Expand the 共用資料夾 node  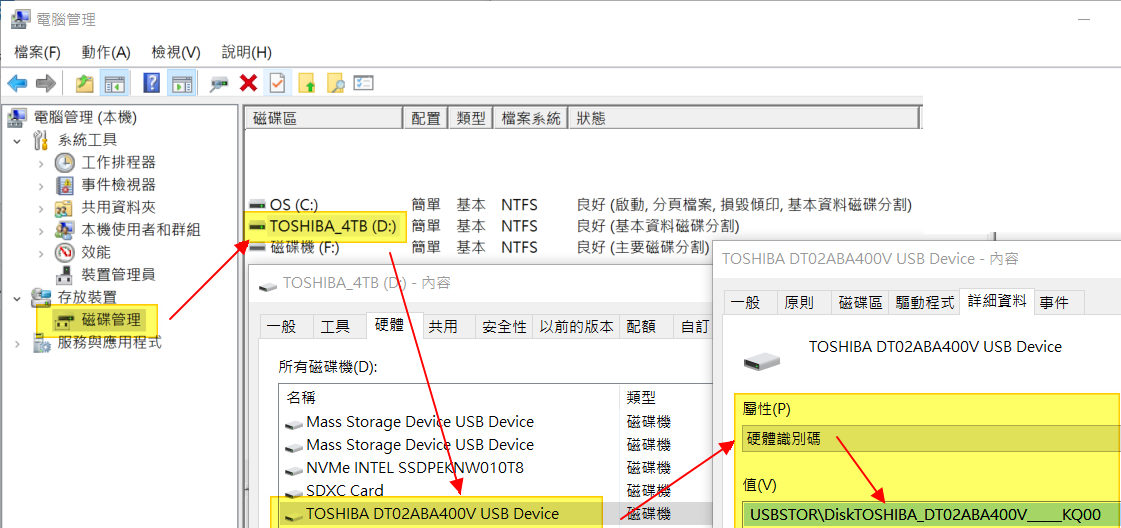point(41,208)
